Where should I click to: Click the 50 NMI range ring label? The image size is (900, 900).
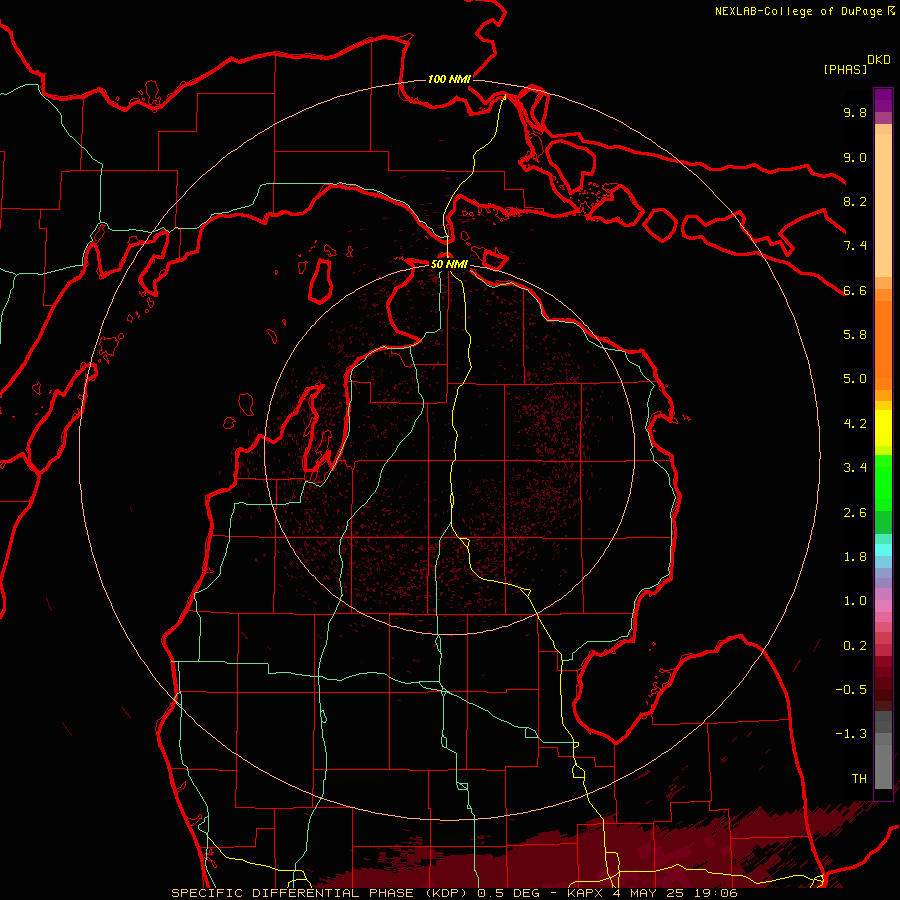coord(449,264)
